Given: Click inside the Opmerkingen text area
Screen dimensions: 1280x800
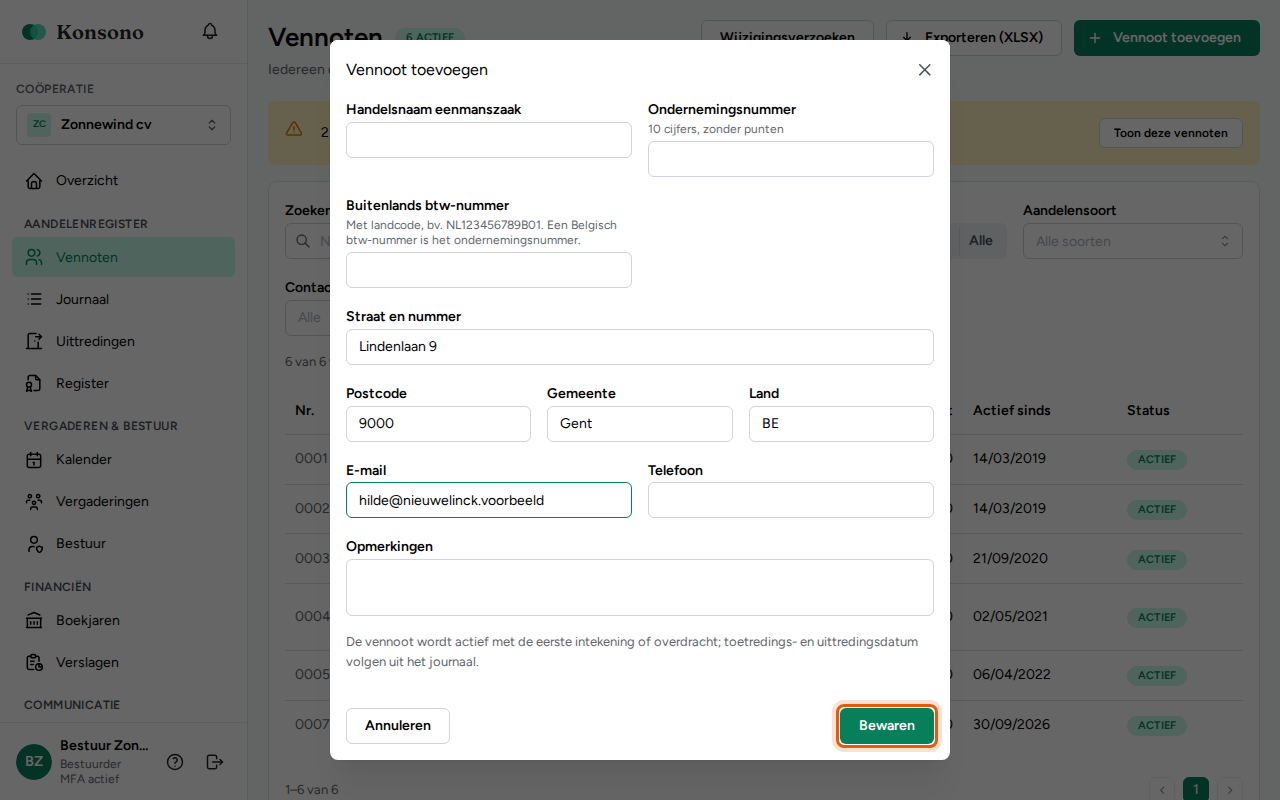Looking at the screenshot, I should pyautogui.click(x=640, y=587).
